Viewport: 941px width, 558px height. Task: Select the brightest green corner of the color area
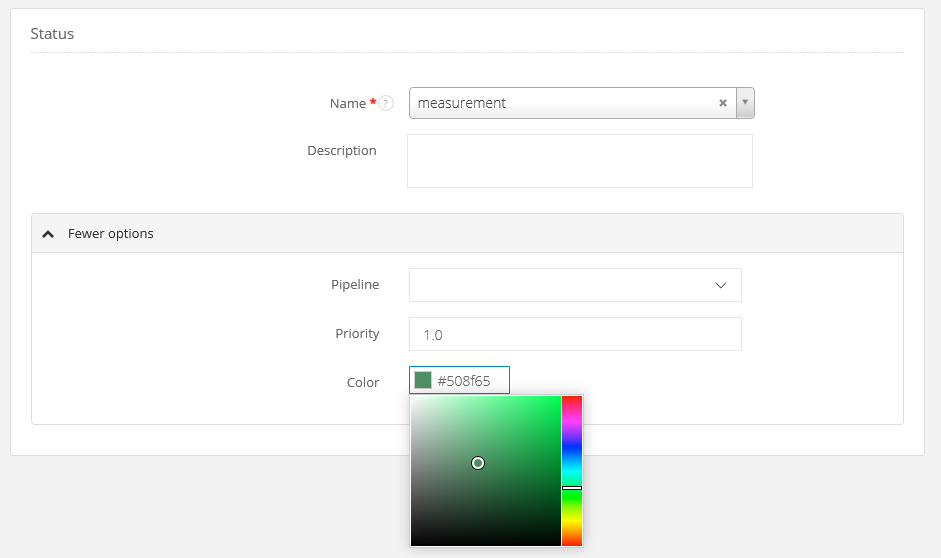click(x=558, y=398)
